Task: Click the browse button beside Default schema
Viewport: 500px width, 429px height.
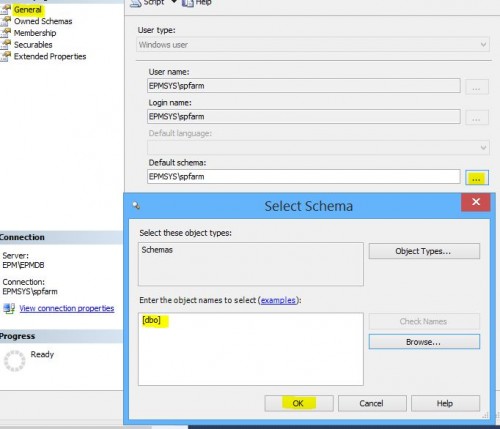Action: 477,178
